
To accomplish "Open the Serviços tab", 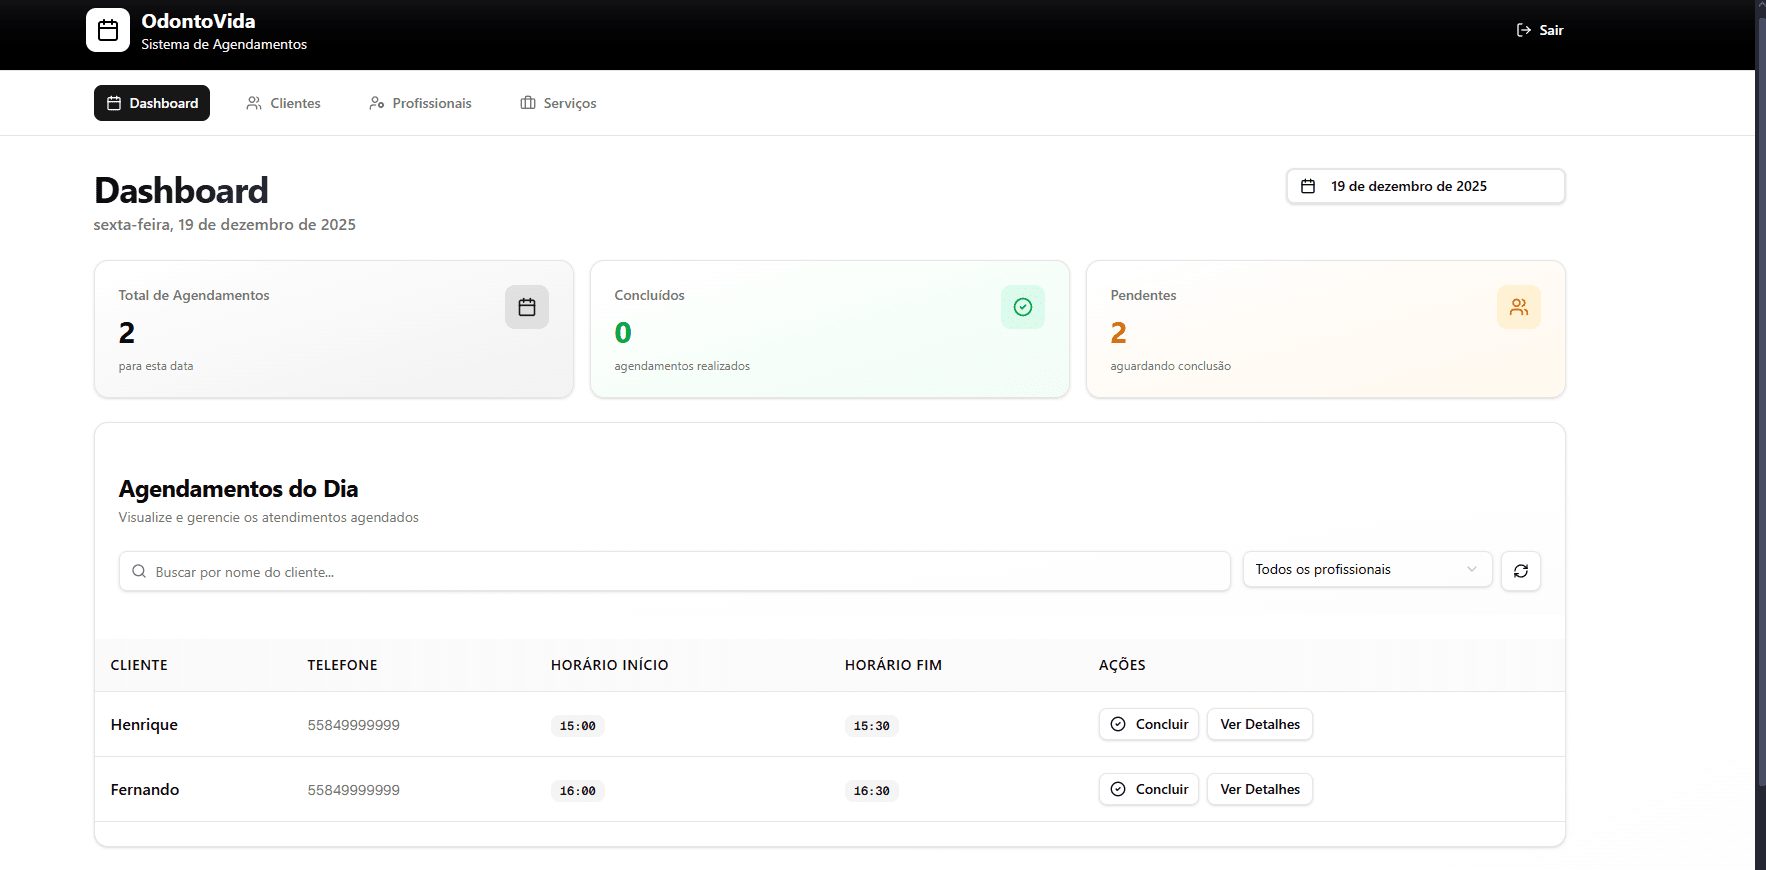I will [x=558, y=103].
